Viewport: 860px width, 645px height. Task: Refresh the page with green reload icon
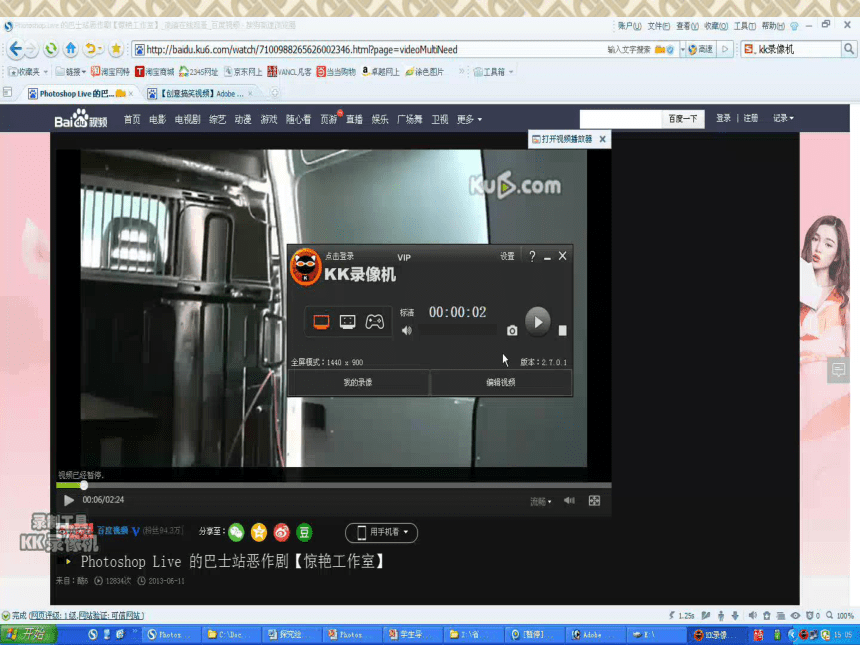[51, 49]
